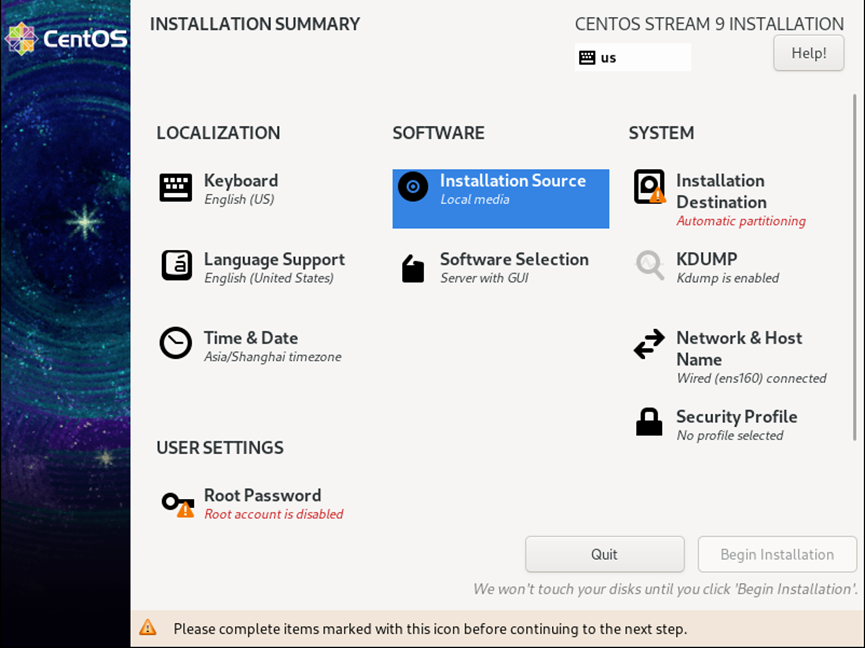Click the Begin Installation button
865x648 pixels.
click(x=777, y=554)
